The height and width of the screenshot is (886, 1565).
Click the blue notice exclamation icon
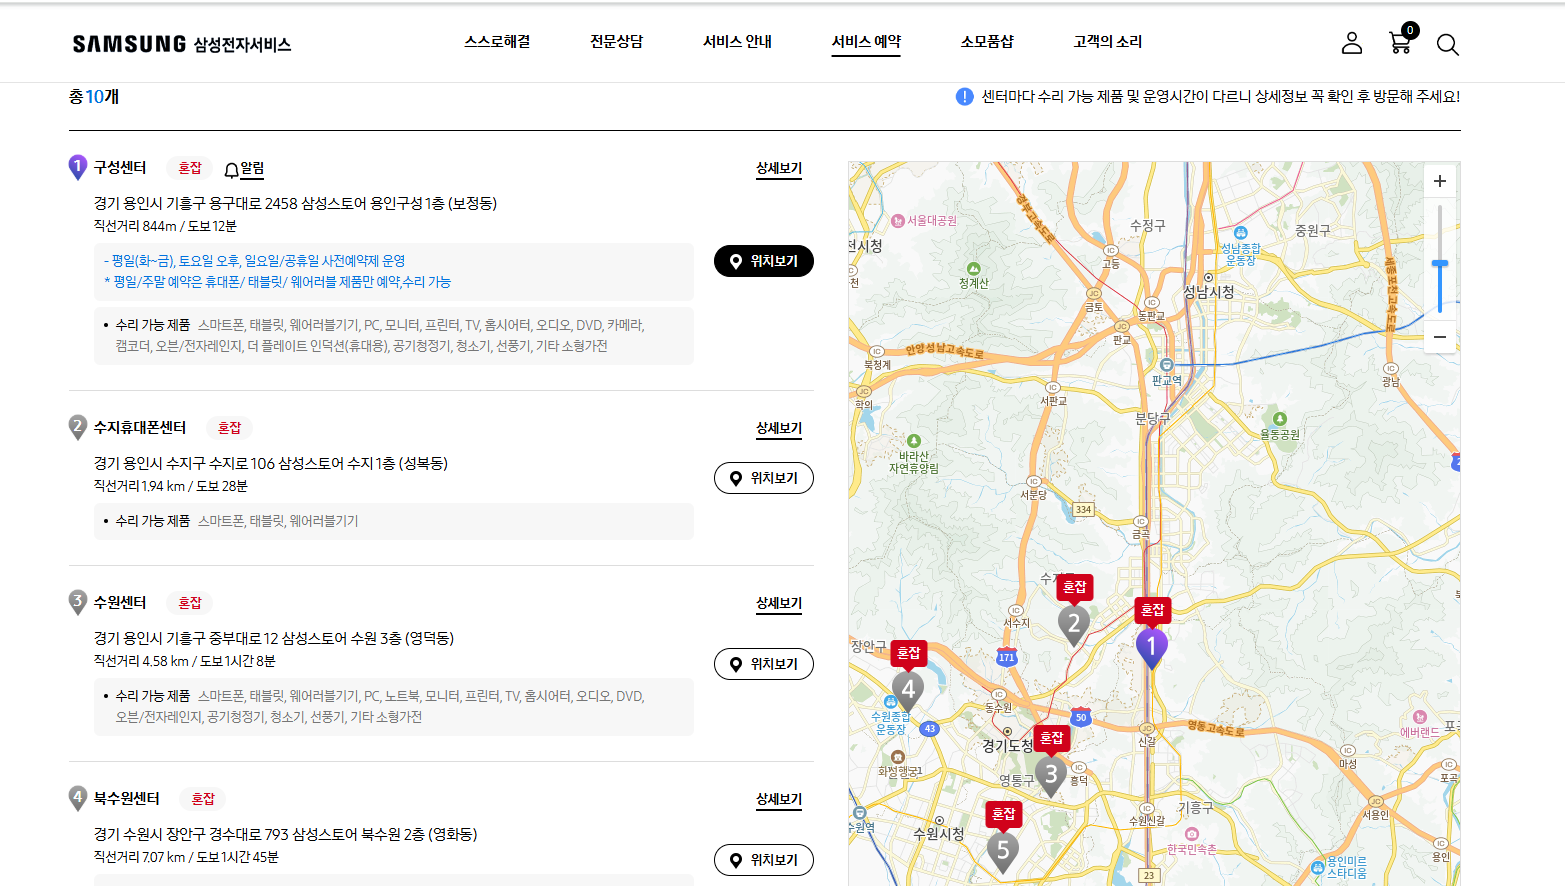click(964, 97)
